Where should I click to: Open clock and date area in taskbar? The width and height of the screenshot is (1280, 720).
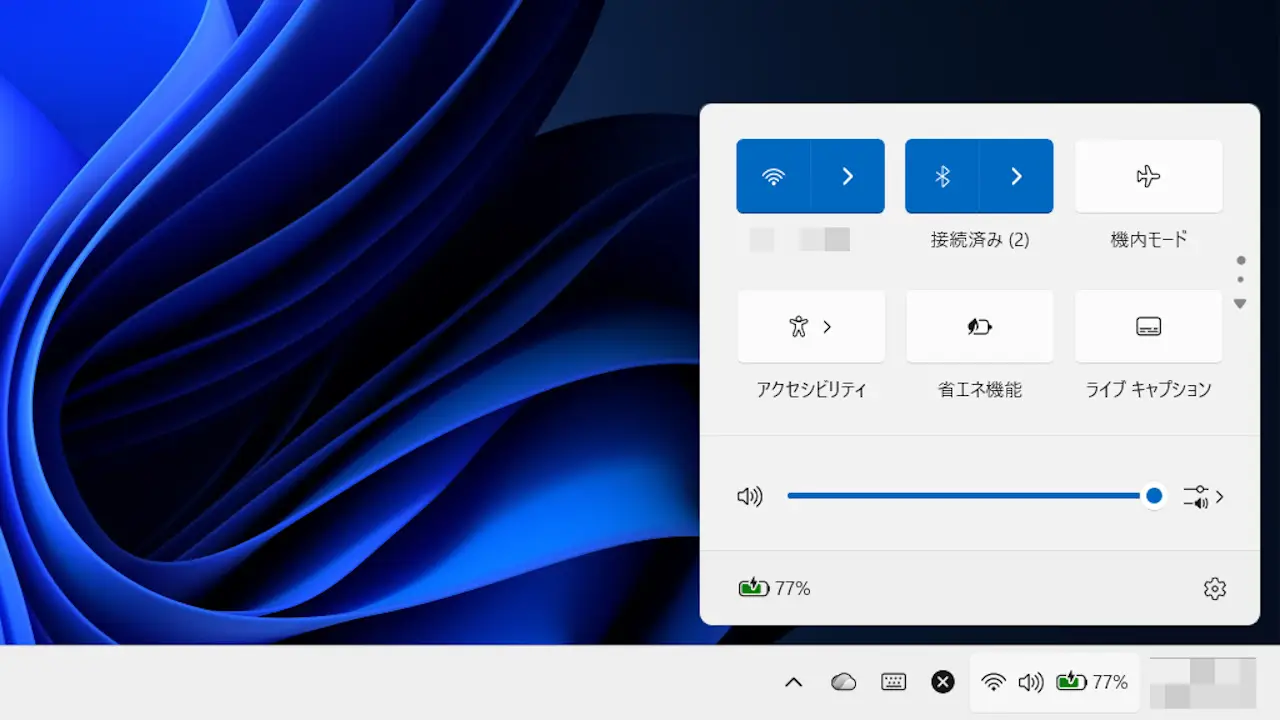pyautogui.click(x=1202, y=682)
